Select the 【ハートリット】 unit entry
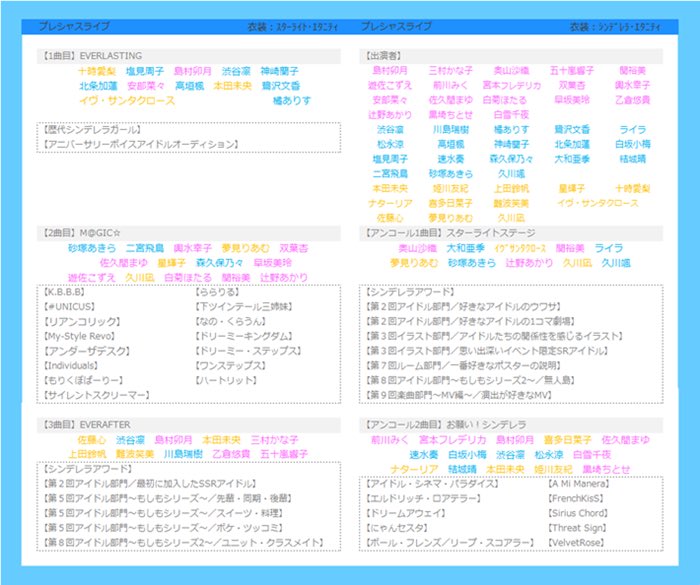The width and height of the screenshot is (700, 585). pyautogui.click(x=226, y=380)
